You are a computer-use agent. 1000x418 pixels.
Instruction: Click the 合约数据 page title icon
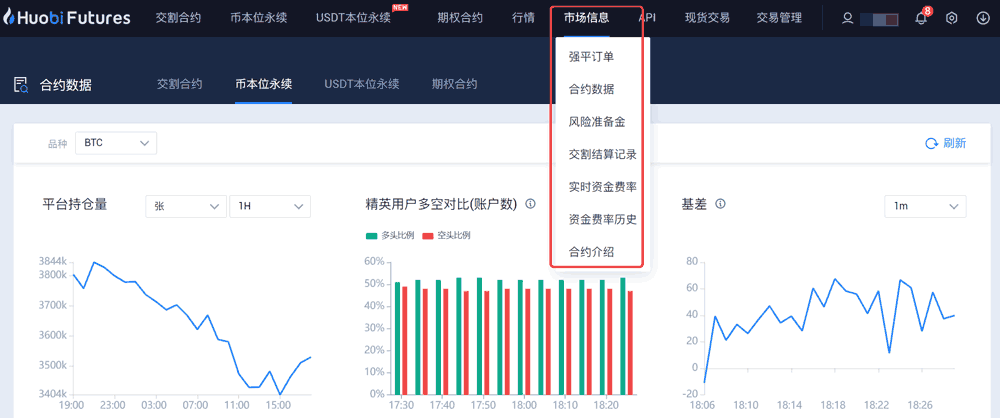[20, 85]
